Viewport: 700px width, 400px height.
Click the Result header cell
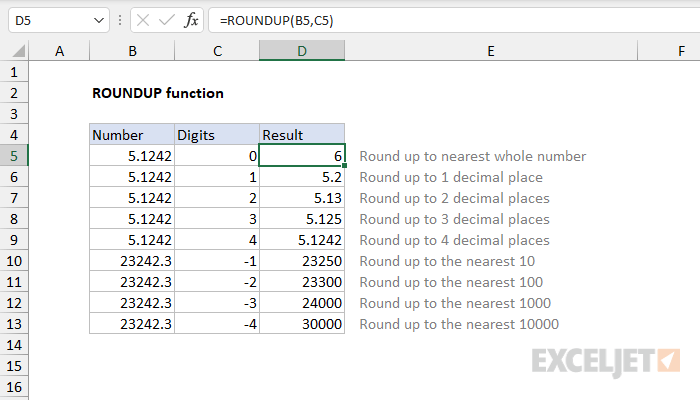point(301,135)
